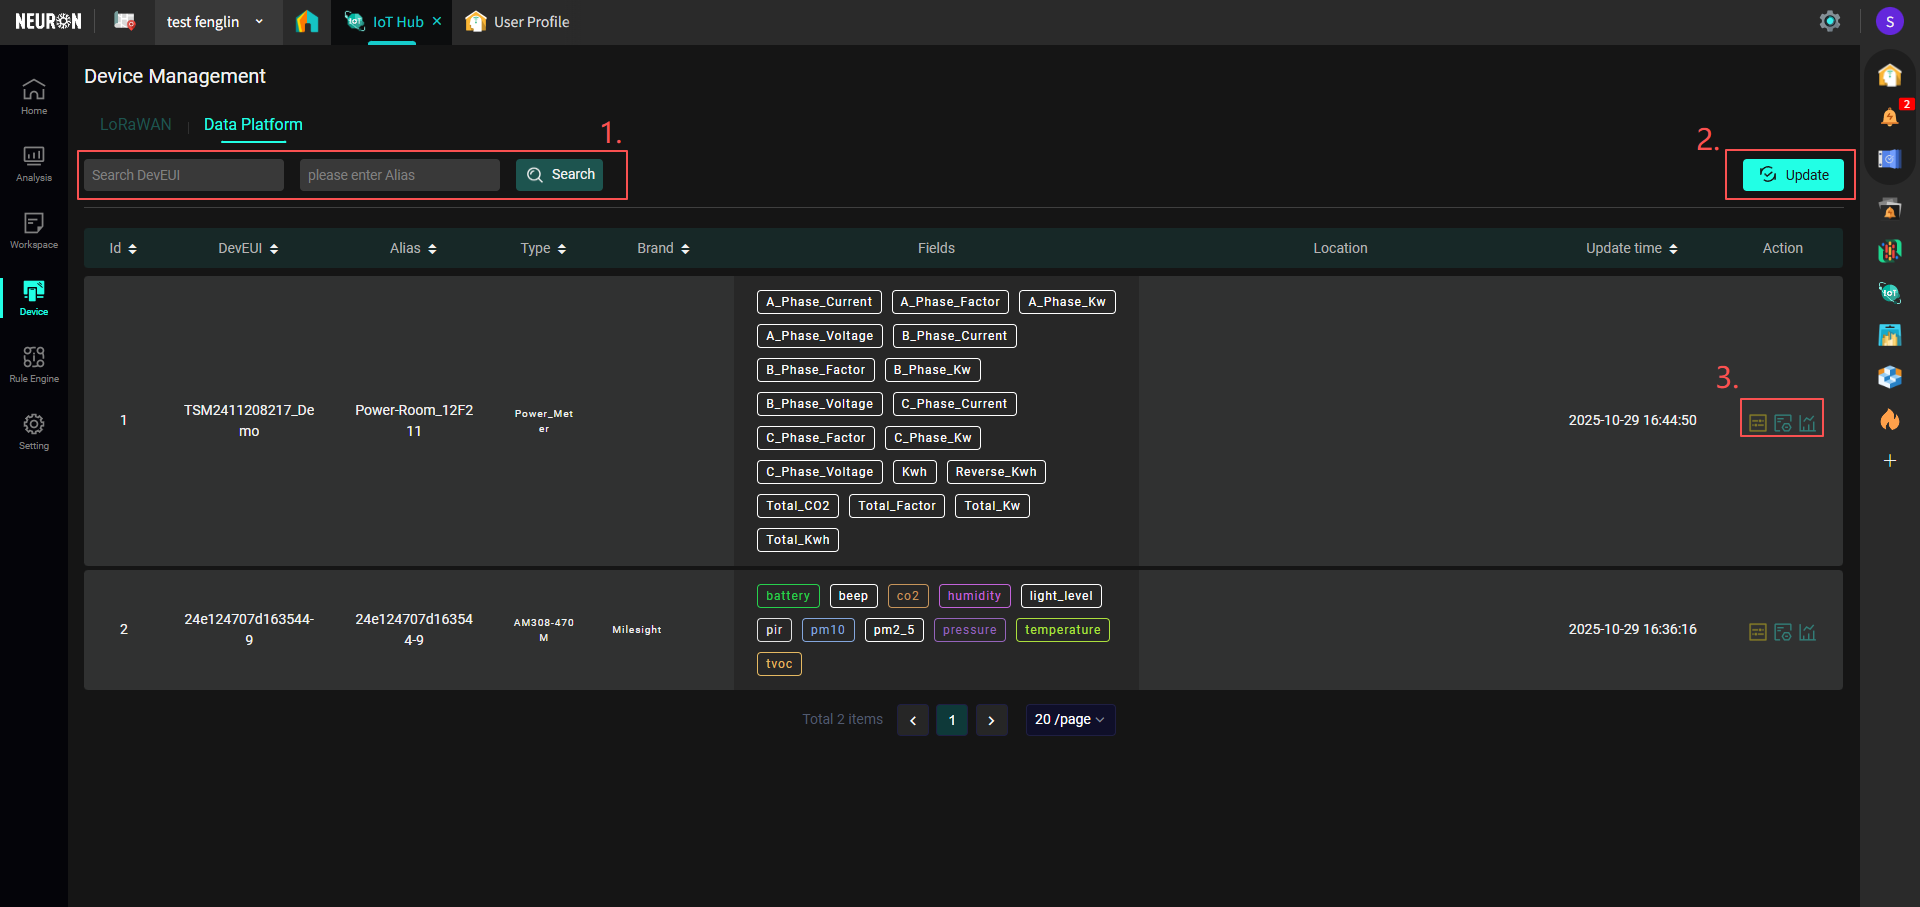Click the chart icon for device row 1
Screen dimensions: 1920x907
coord(1807,423)
